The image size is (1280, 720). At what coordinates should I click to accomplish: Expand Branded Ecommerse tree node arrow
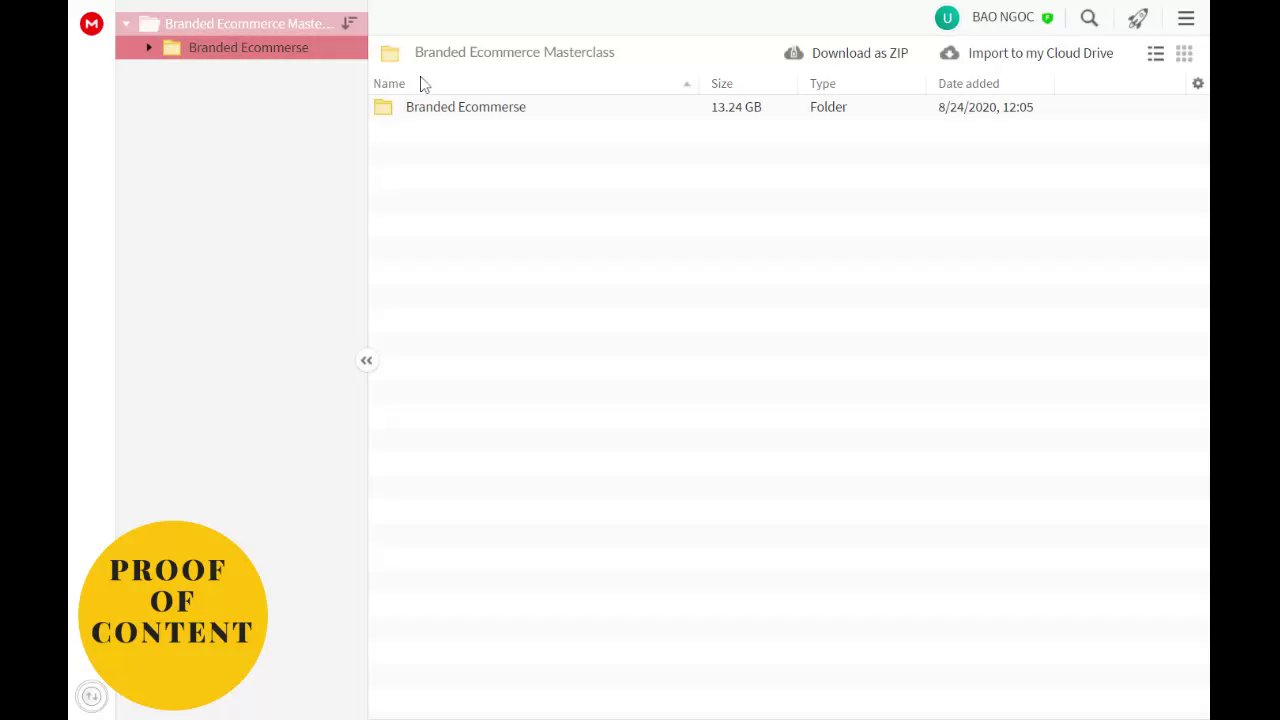[149, 47]
